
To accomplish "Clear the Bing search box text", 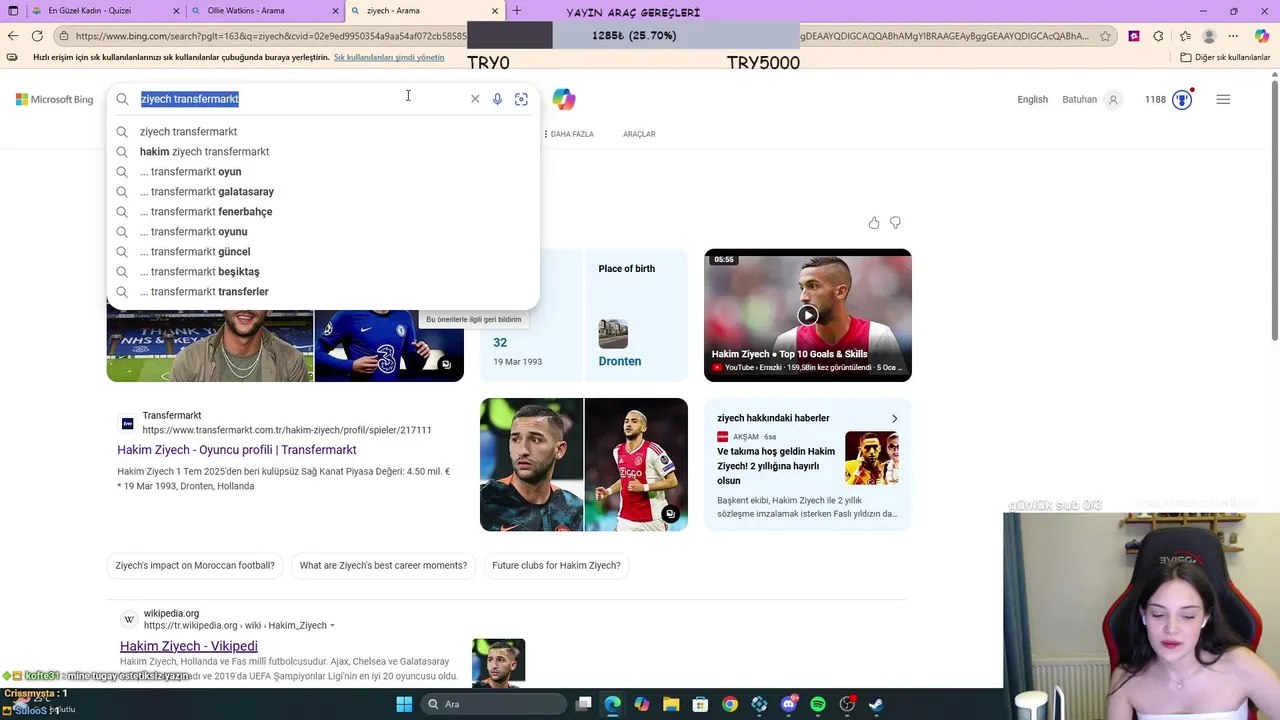I will pos(475,99).
